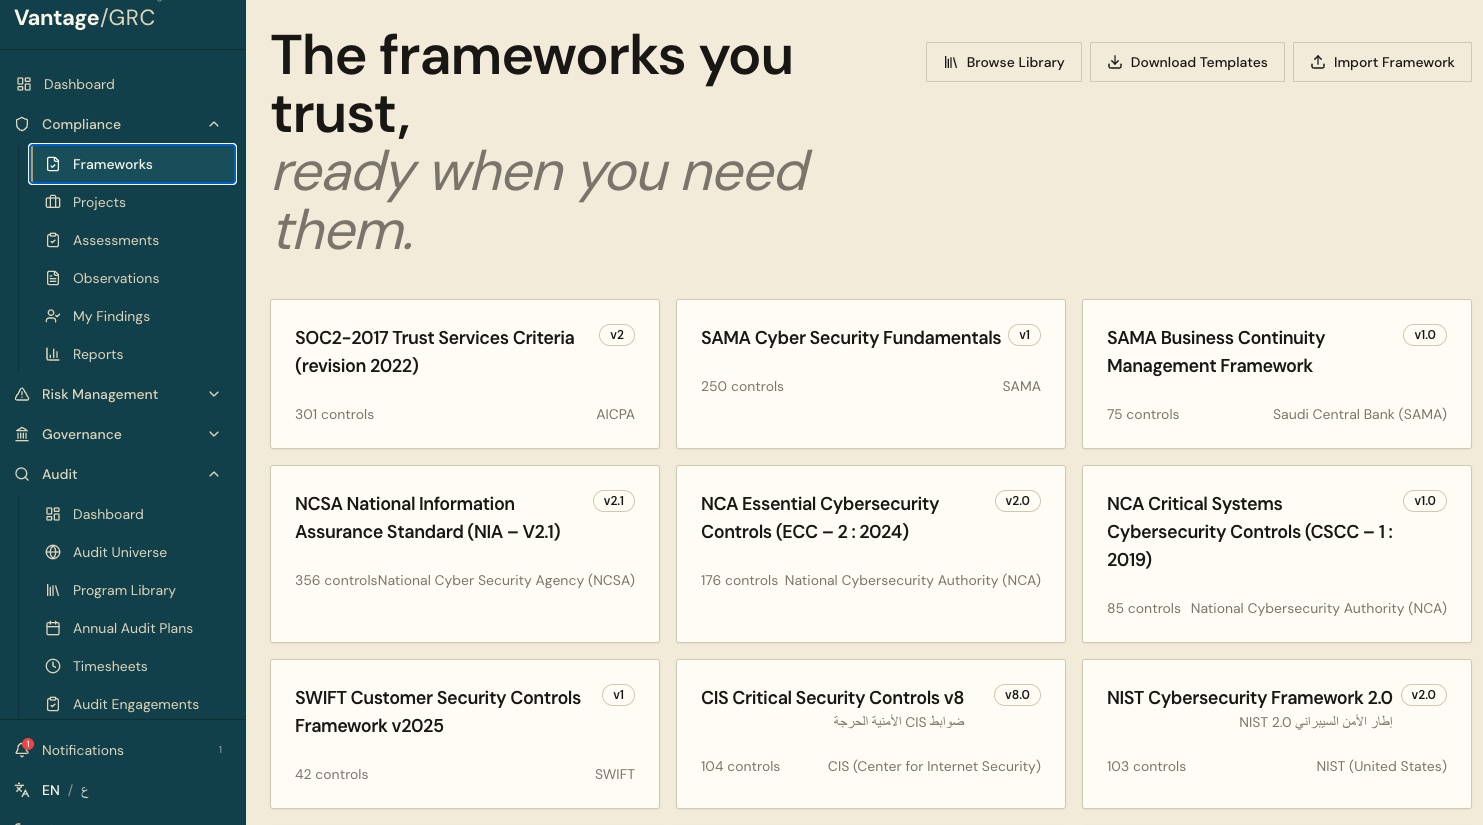1483x825 pixels.
Task: Click the Audit magnifier icon
Action: 22,474
